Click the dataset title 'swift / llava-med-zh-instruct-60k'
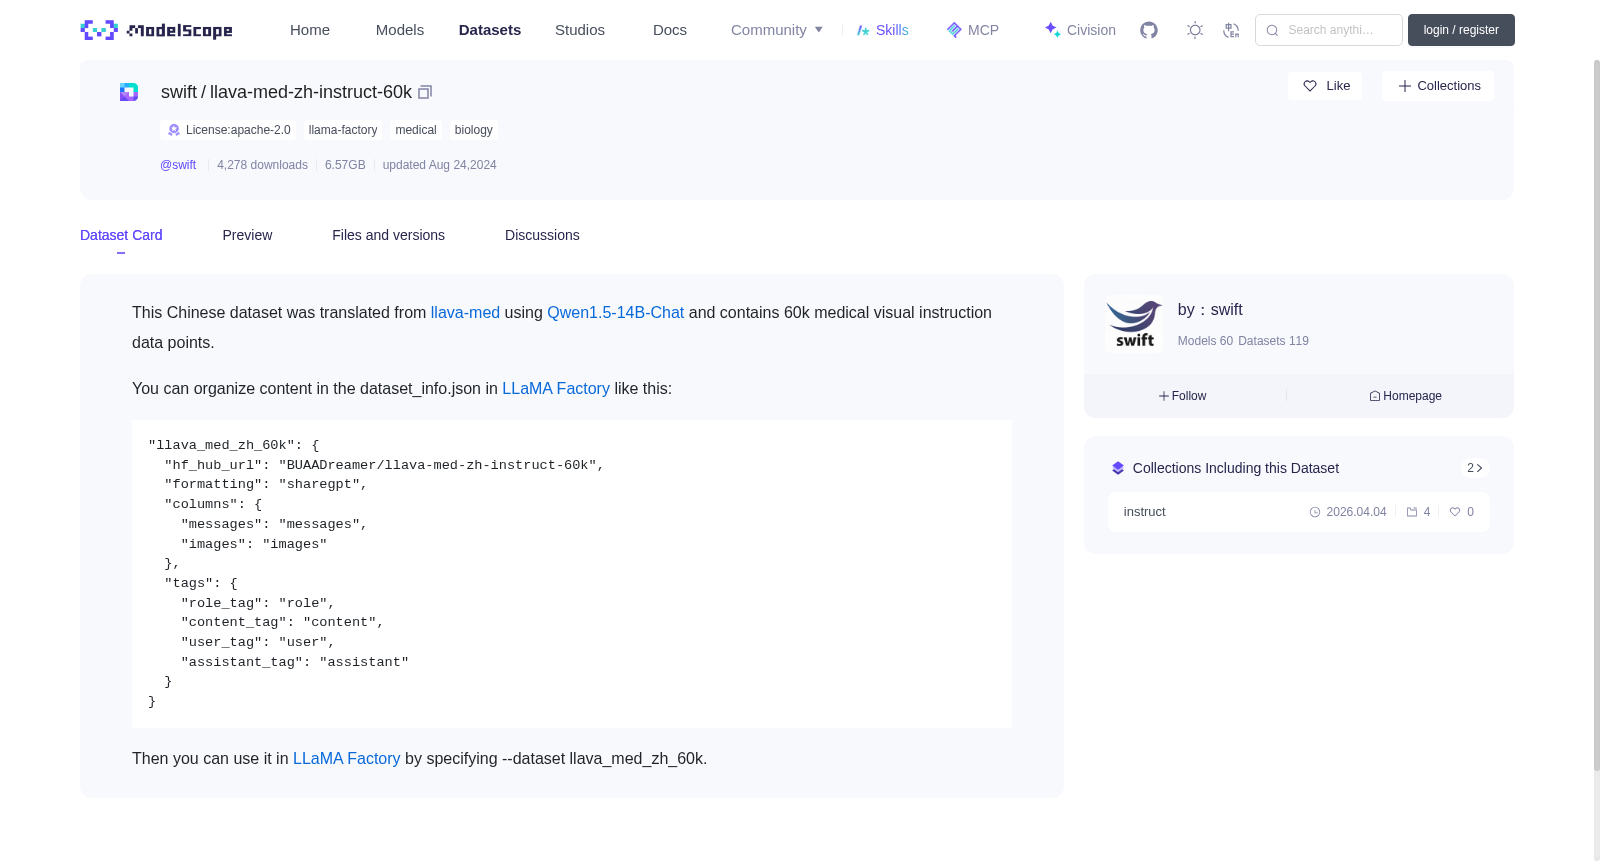This screenshot has width=1600, height=861. pos(286,92)
